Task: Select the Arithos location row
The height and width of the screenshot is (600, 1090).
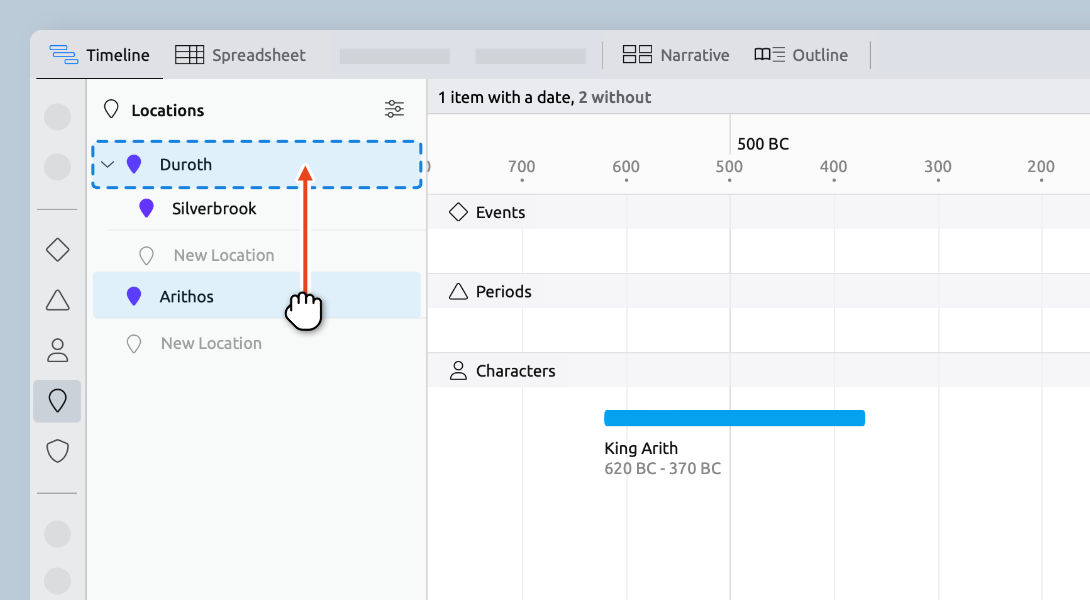Action: tap(257, 296)
